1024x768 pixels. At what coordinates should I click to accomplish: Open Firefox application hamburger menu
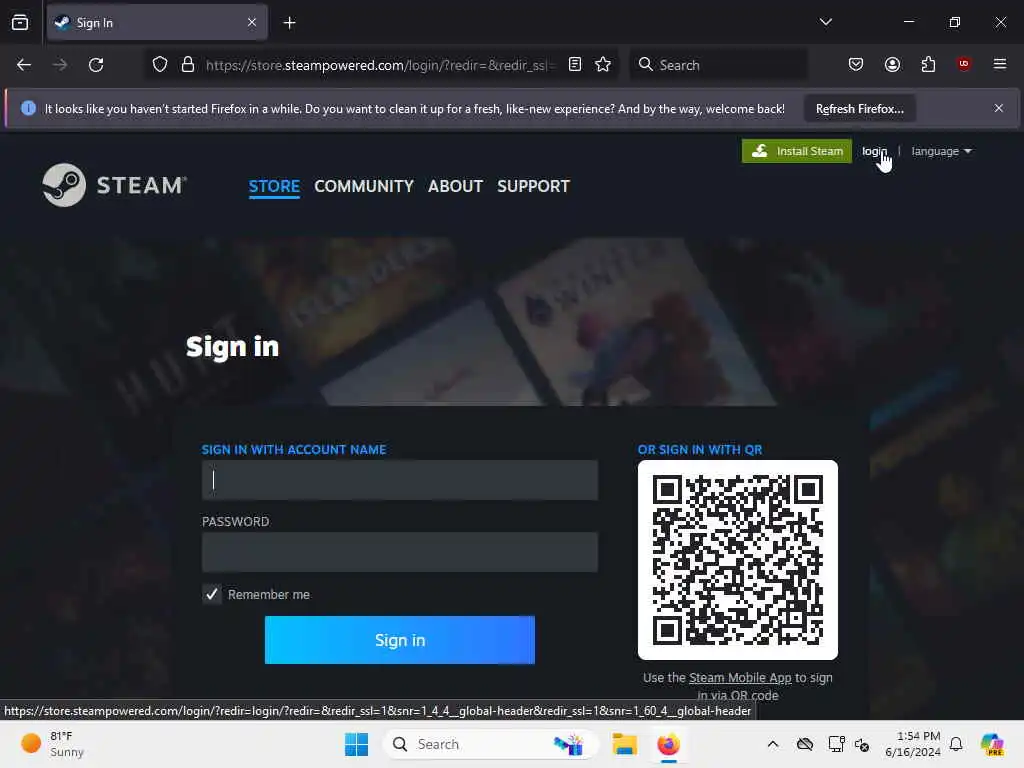pyautogui.click(x=999, y=64)
